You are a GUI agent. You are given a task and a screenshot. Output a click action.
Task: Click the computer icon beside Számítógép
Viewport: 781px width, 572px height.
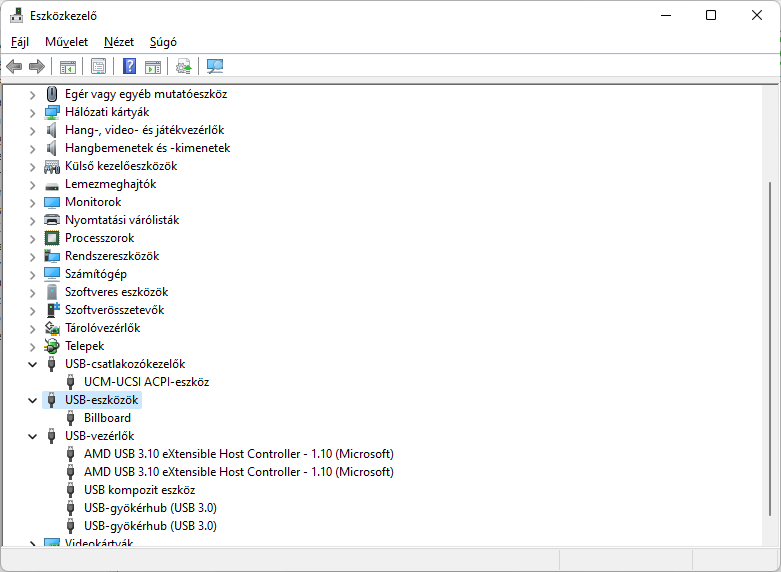pyautogui.click(x=52, y=274)
